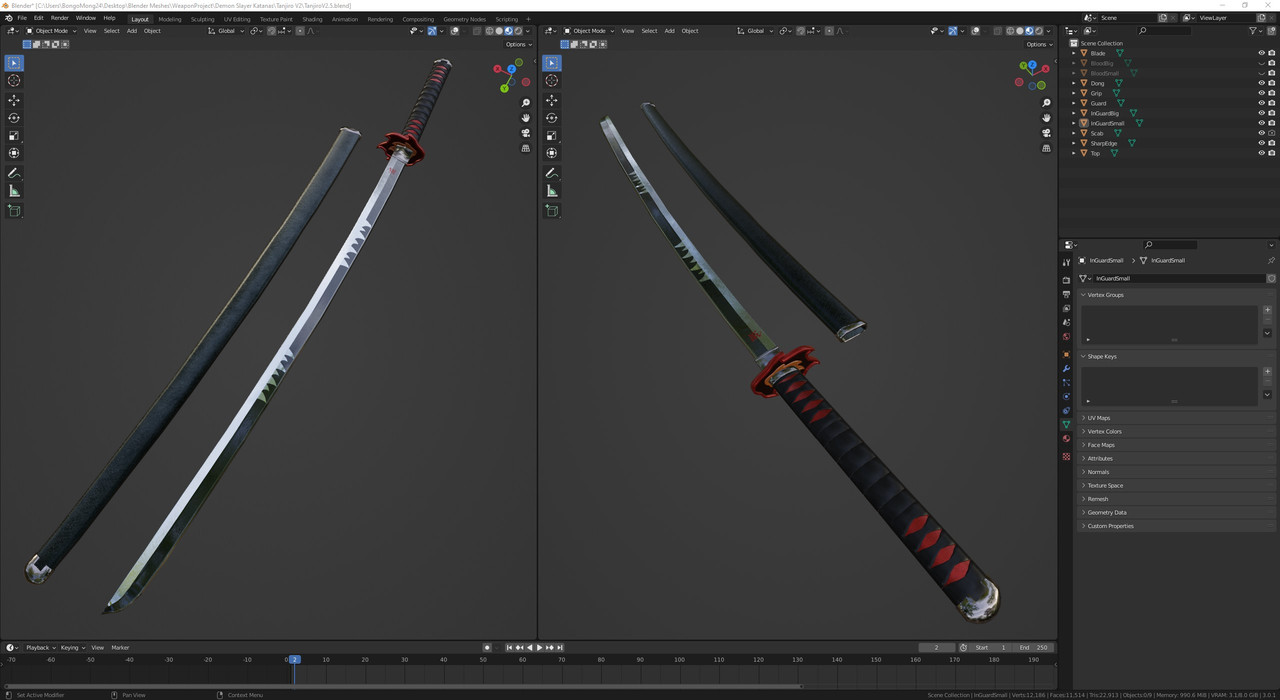Select the Annotate tool in left viewport
This screenshot has width=1280, height=700.
coord(14,173)
